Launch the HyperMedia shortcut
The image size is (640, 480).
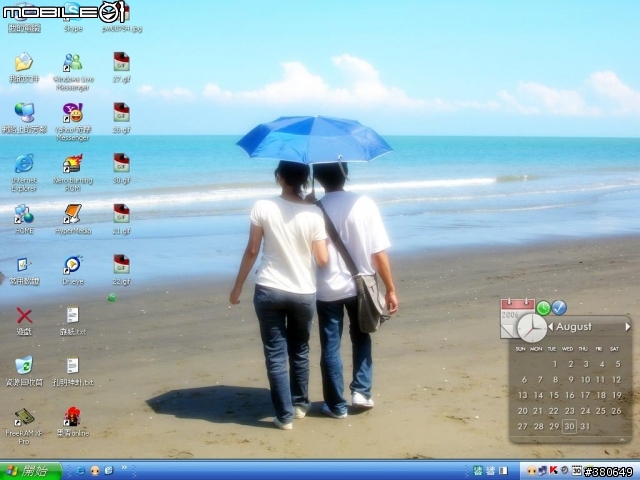coord(73,214)
